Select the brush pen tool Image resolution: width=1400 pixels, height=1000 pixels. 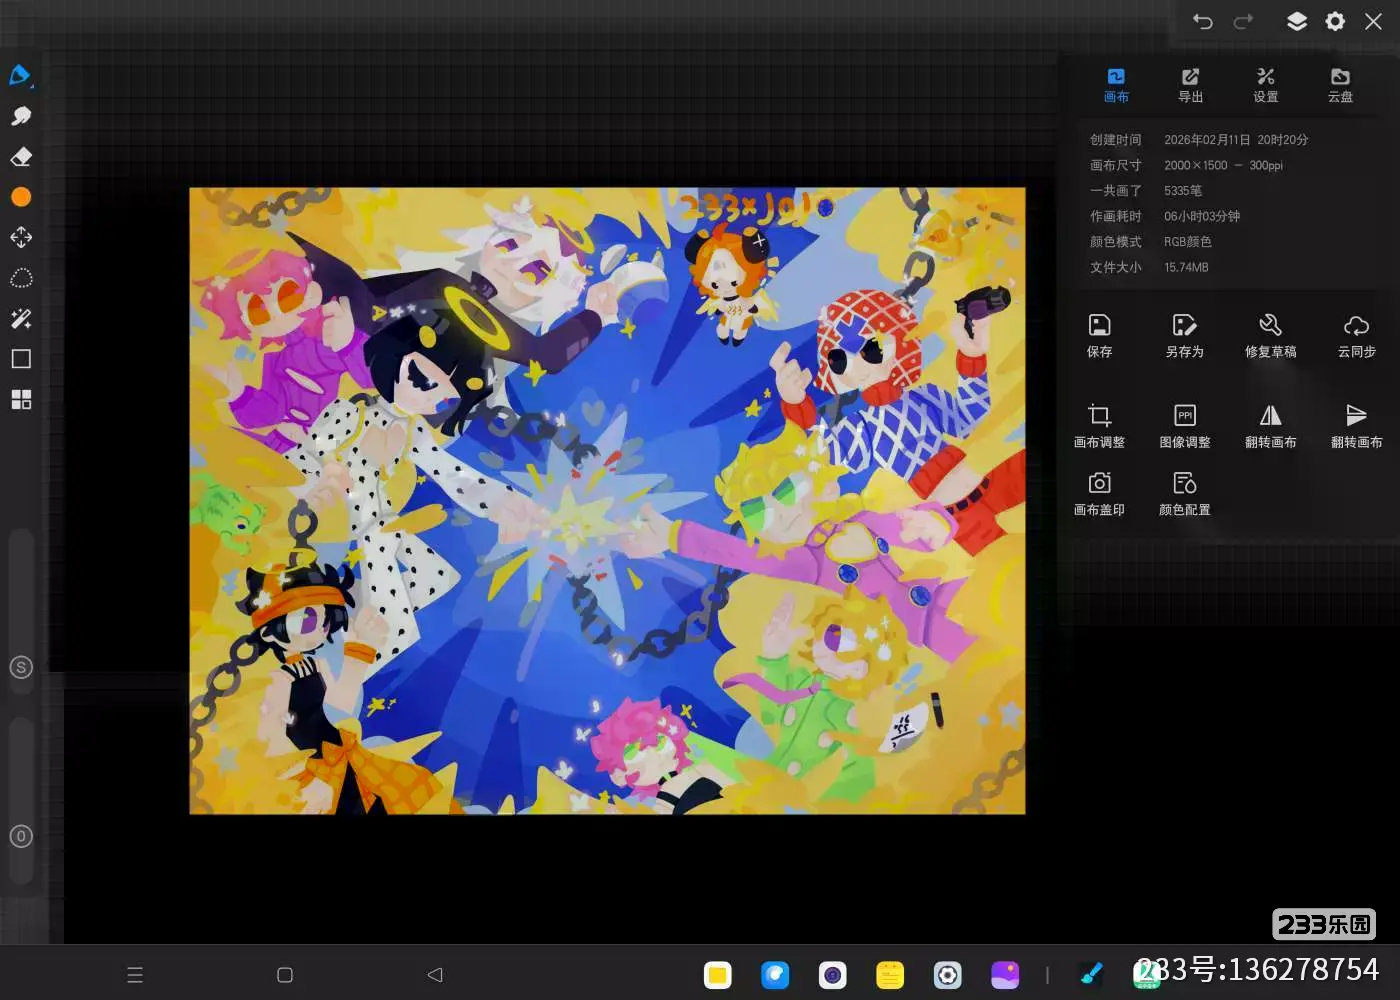coord(20,76)
